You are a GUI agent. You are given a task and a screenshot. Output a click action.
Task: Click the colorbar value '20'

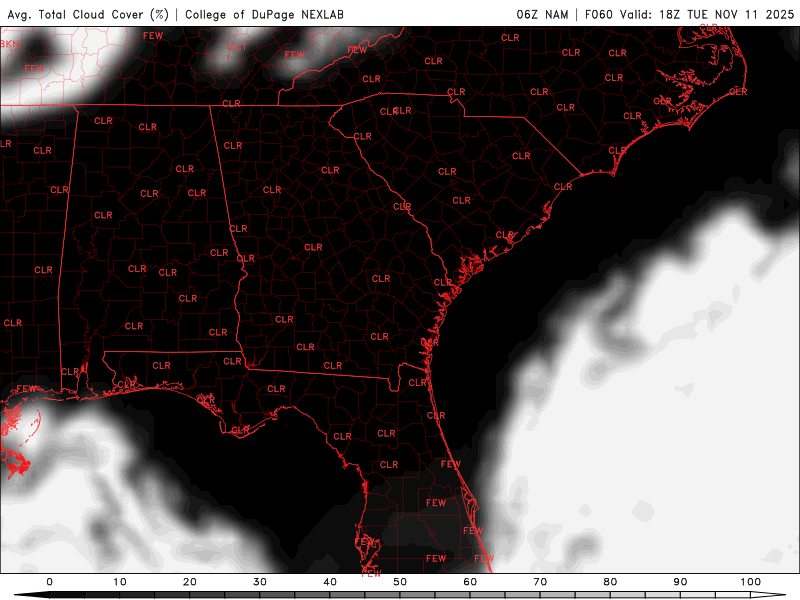(190, 582)
